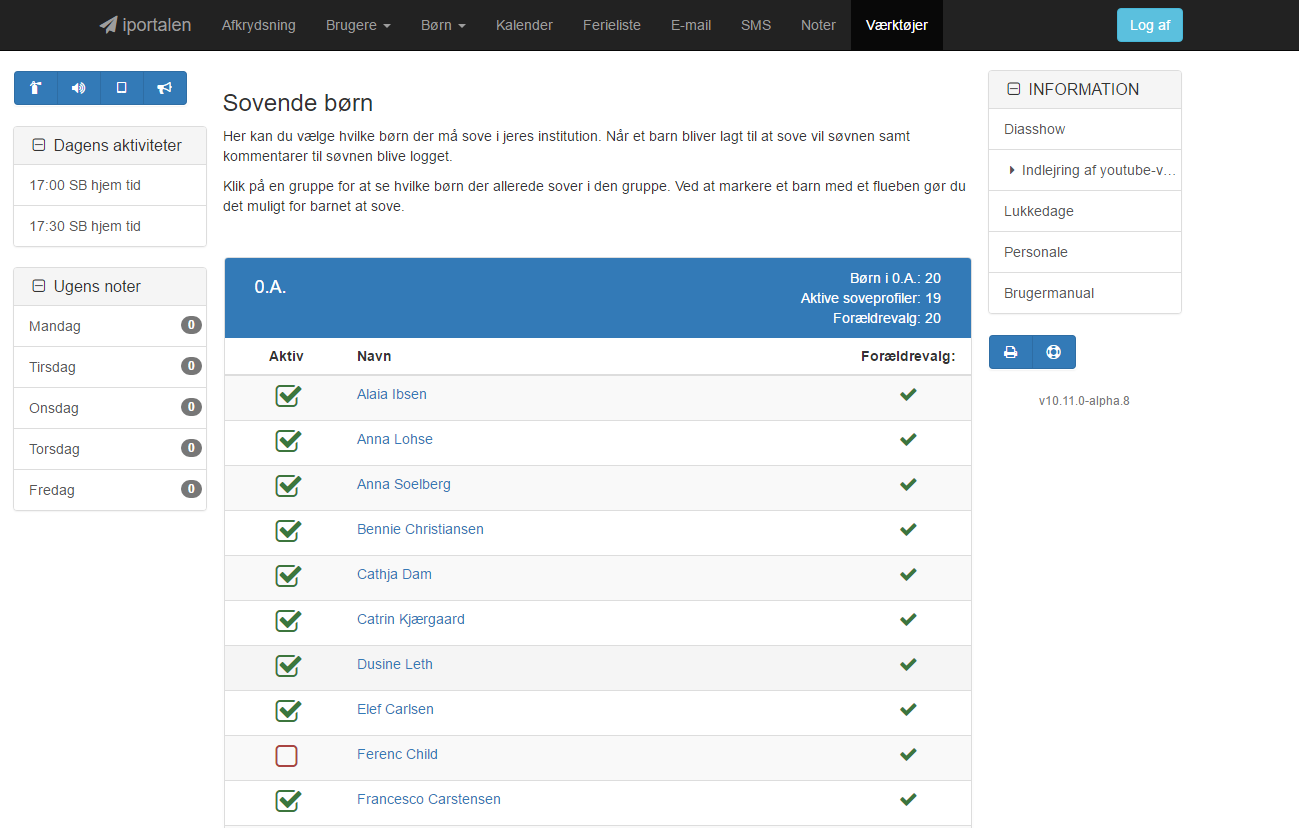Click Fredag note count badge

(x=191, y=489)
